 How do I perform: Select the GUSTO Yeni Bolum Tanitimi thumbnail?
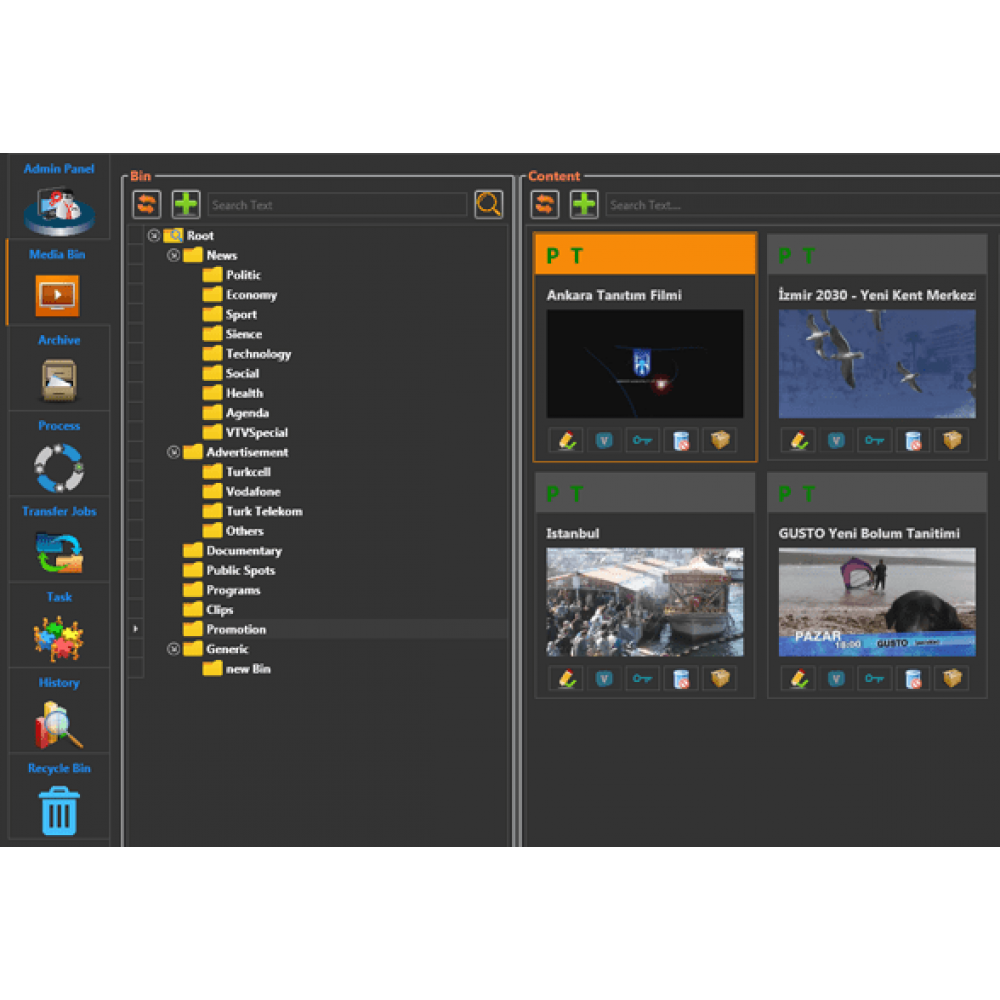coord(877,602)
